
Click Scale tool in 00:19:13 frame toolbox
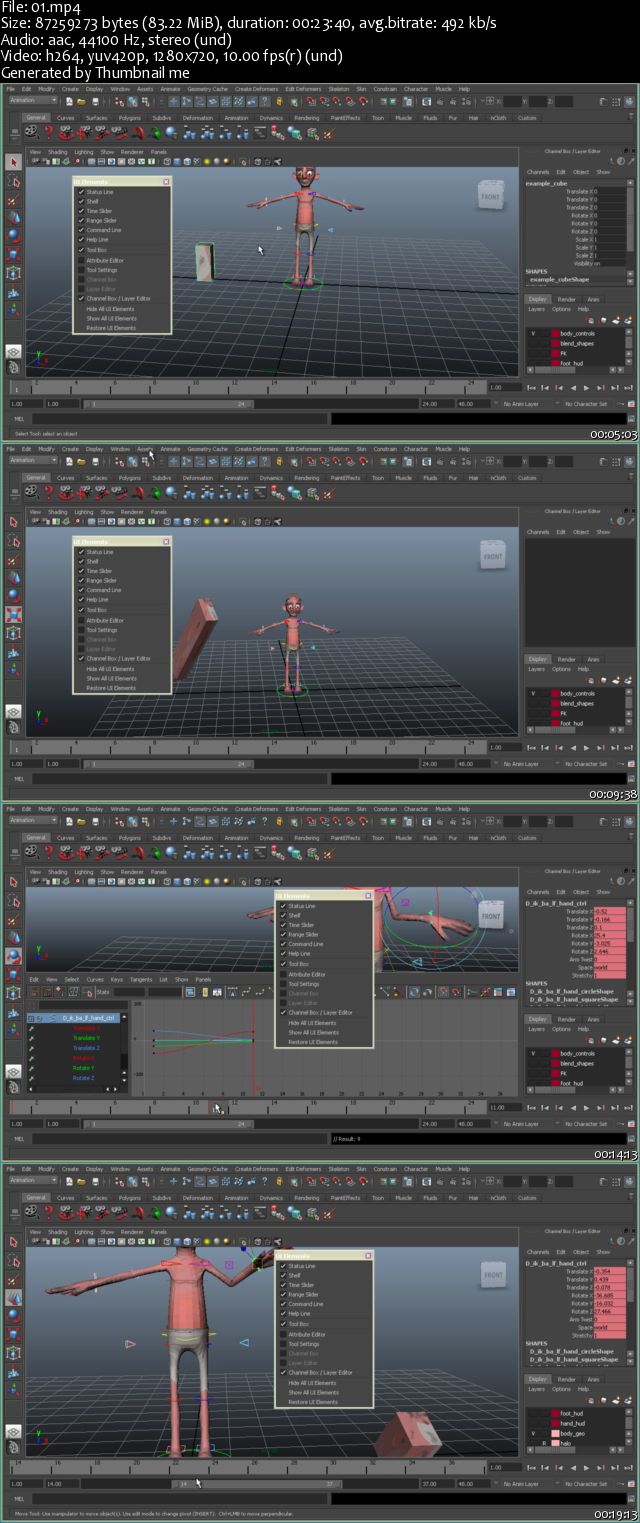[x=14, y=1334]
